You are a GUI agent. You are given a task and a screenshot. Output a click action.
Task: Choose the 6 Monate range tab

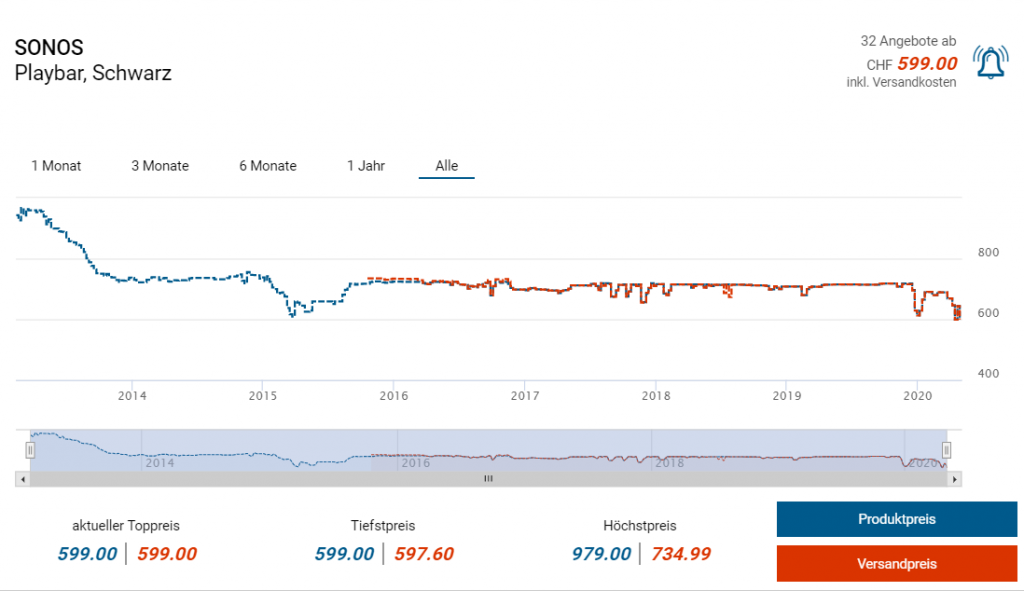click(x=268, y=166)
